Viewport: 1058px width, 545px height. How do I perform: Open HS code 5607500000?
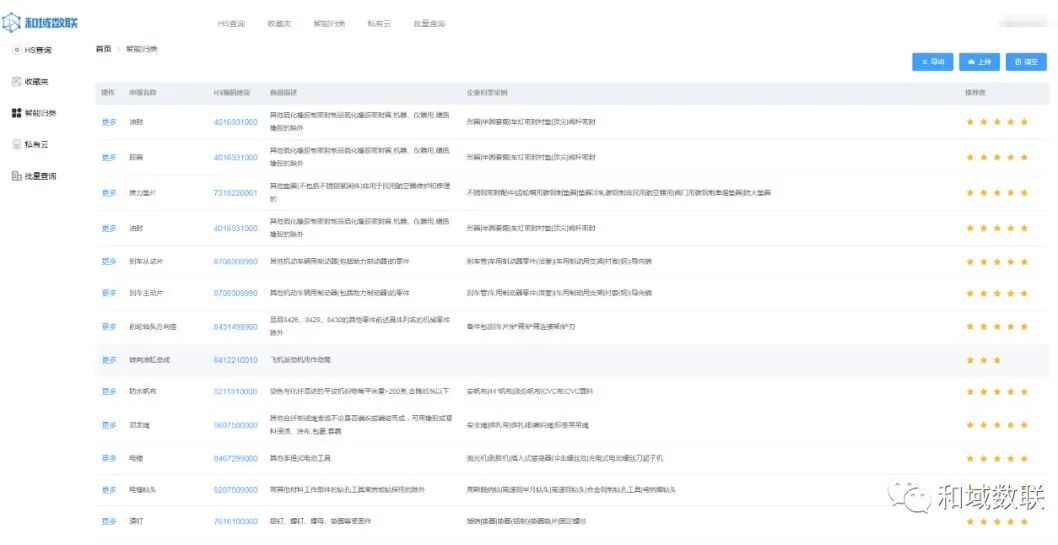235,425
